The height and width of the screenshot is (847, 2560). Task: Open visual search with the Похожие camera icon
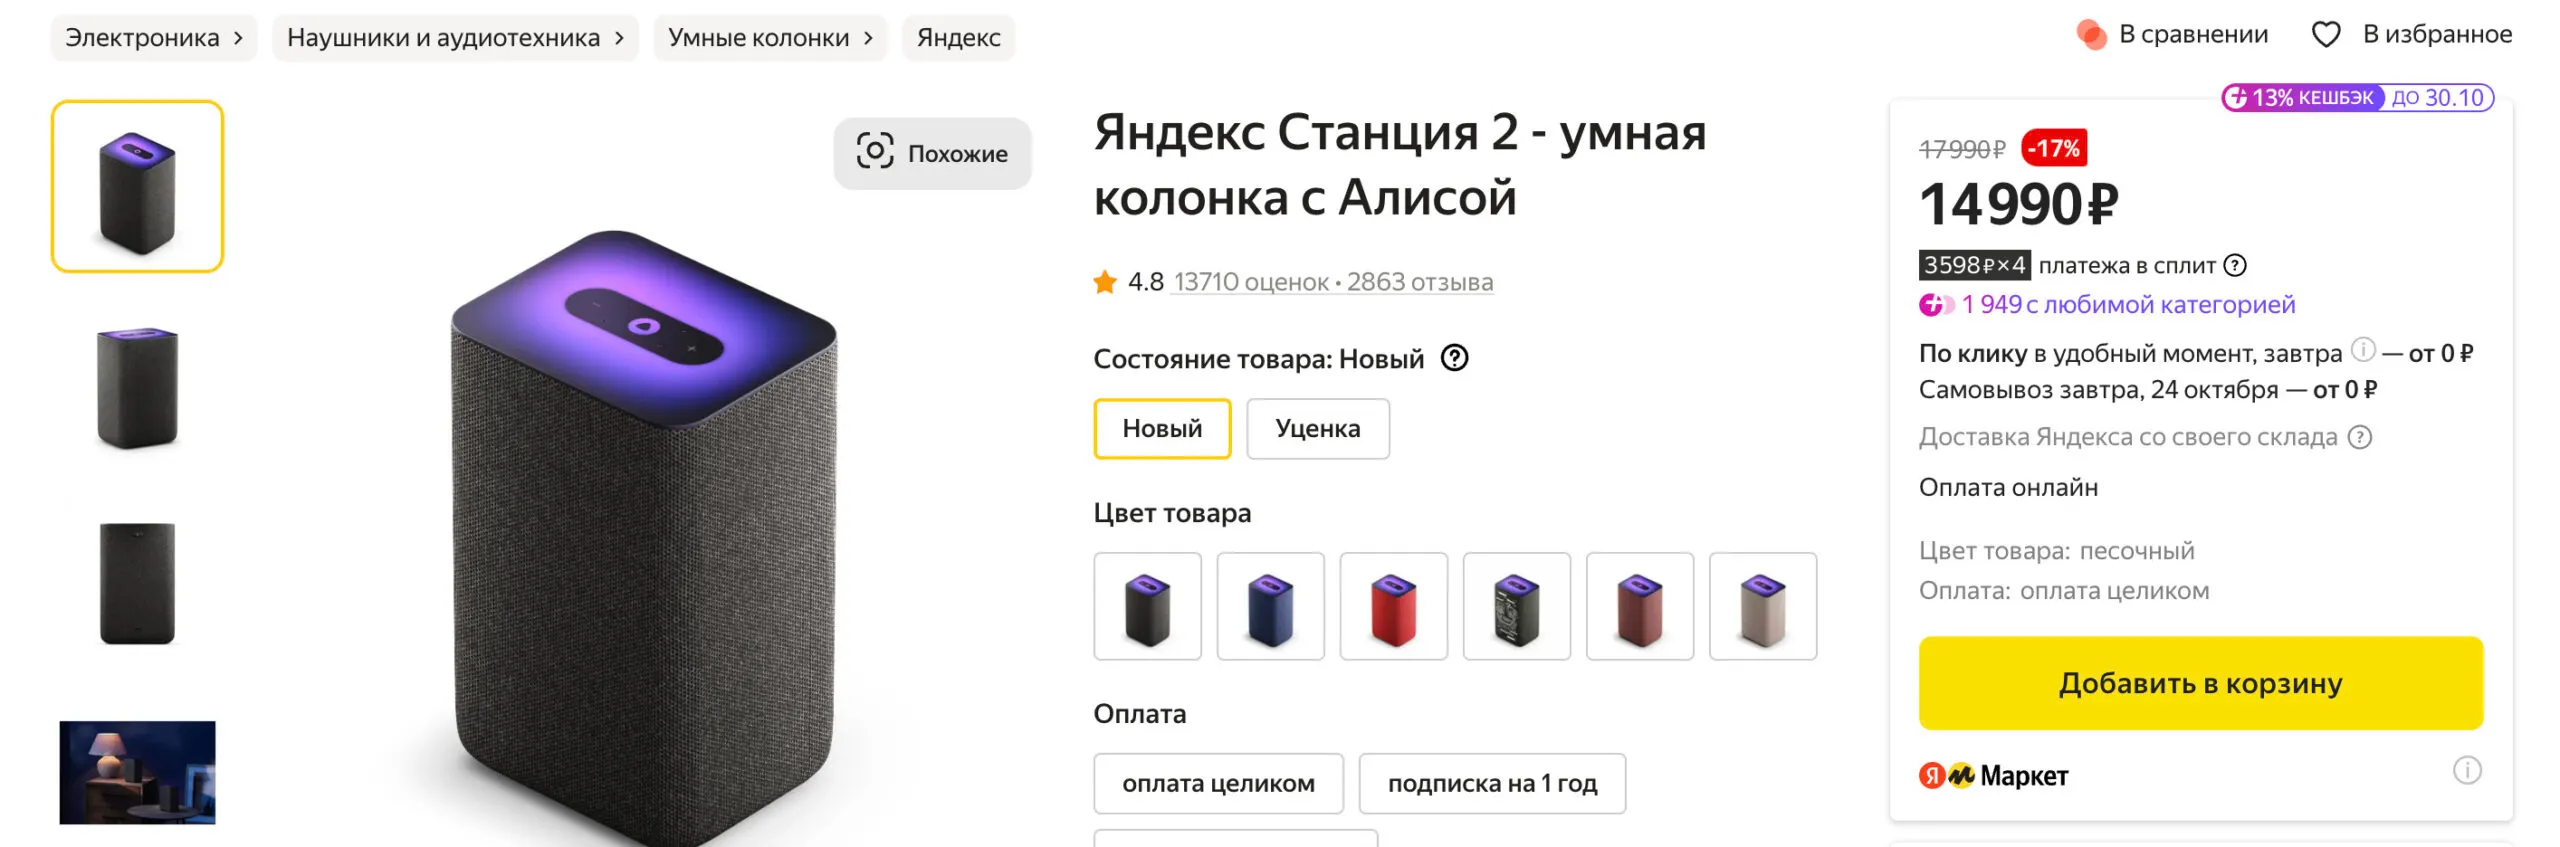[x=875, y=152]
